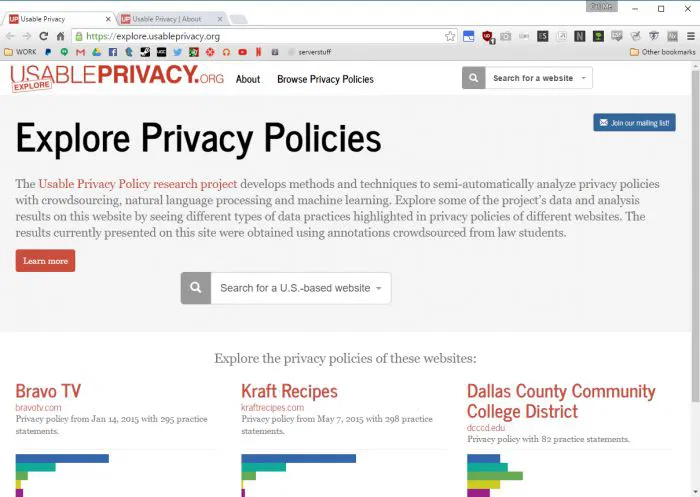Open the Facebook bookmark
The width and height of the screenshot is (700, 497).
point(113,52)
